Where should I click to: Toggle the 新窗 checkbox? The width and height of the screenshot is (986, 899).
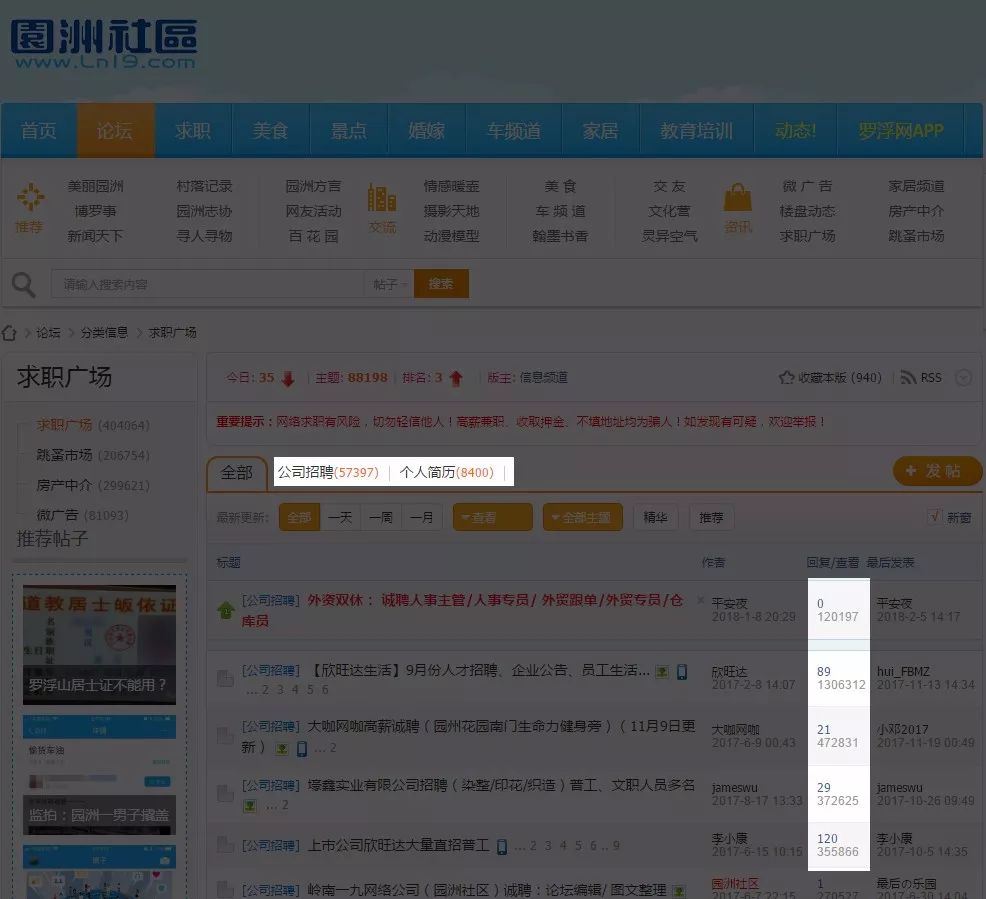pos(934,517)
